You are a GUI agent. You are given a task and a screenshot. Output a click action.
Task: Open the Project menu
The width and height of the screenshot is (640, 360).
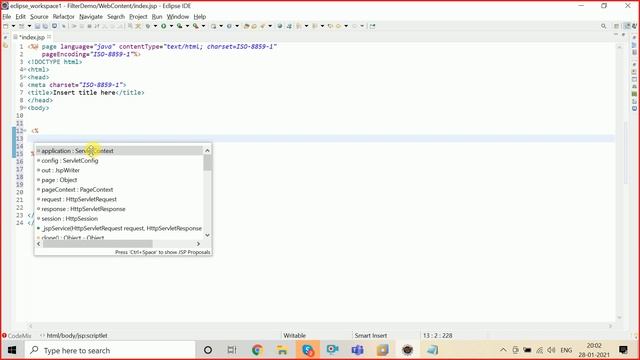(x=138, y=17)
